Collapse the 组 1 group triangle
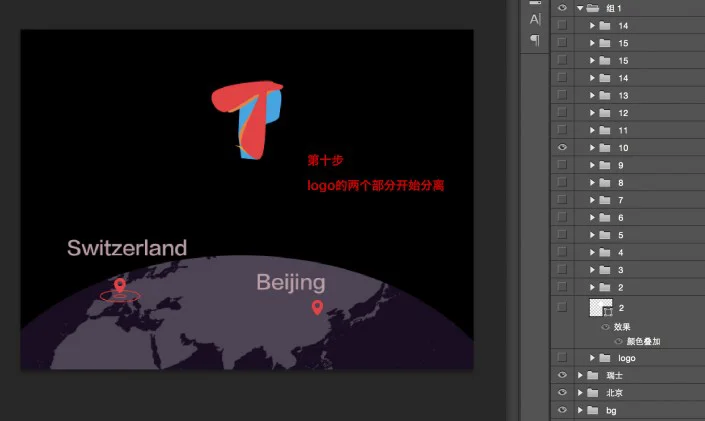Viewport: 705px width, 421px height. 580,8
